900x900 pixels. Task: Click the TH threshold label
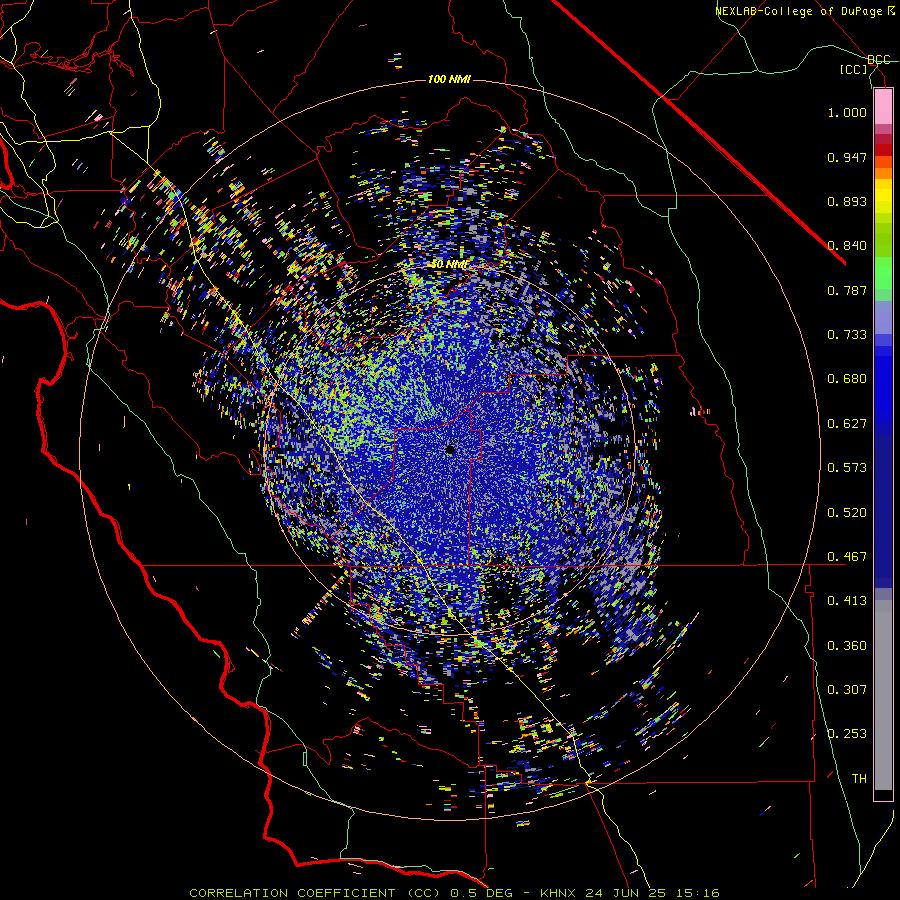coord(859,779)
